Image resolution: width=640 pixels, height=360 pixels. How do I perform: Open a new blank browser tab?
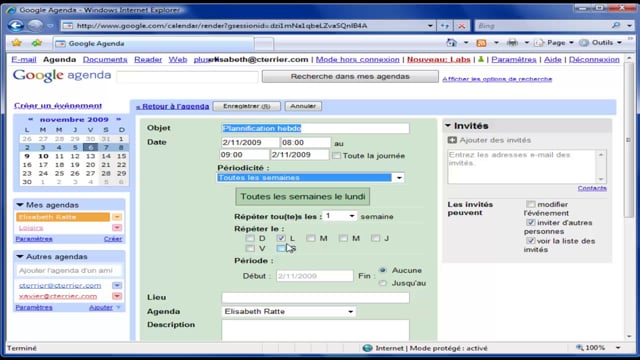[x=264, y=43]
